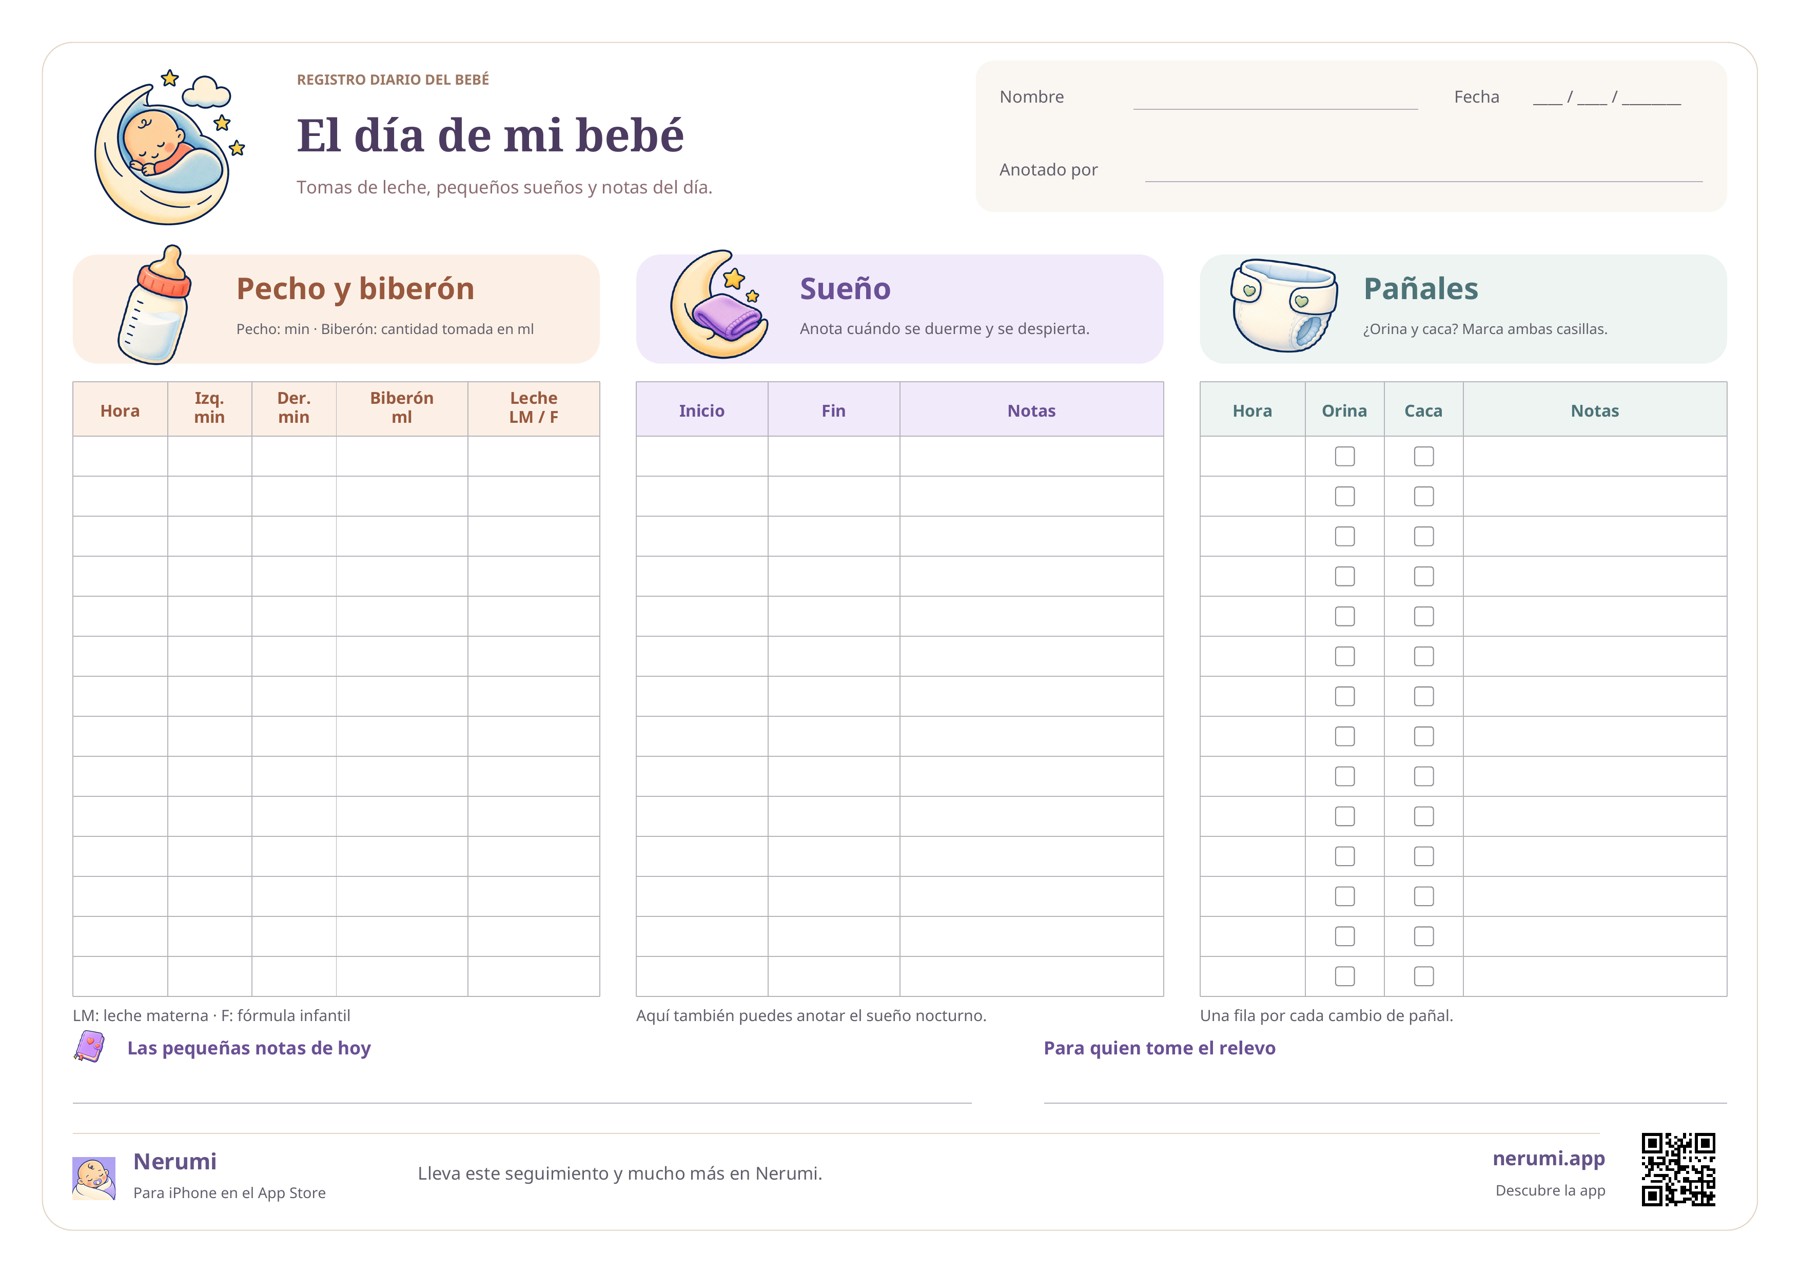This screenshot has height=1273, width=1800.
Task: Click the Inicio column header
Action: coord(702,410)
